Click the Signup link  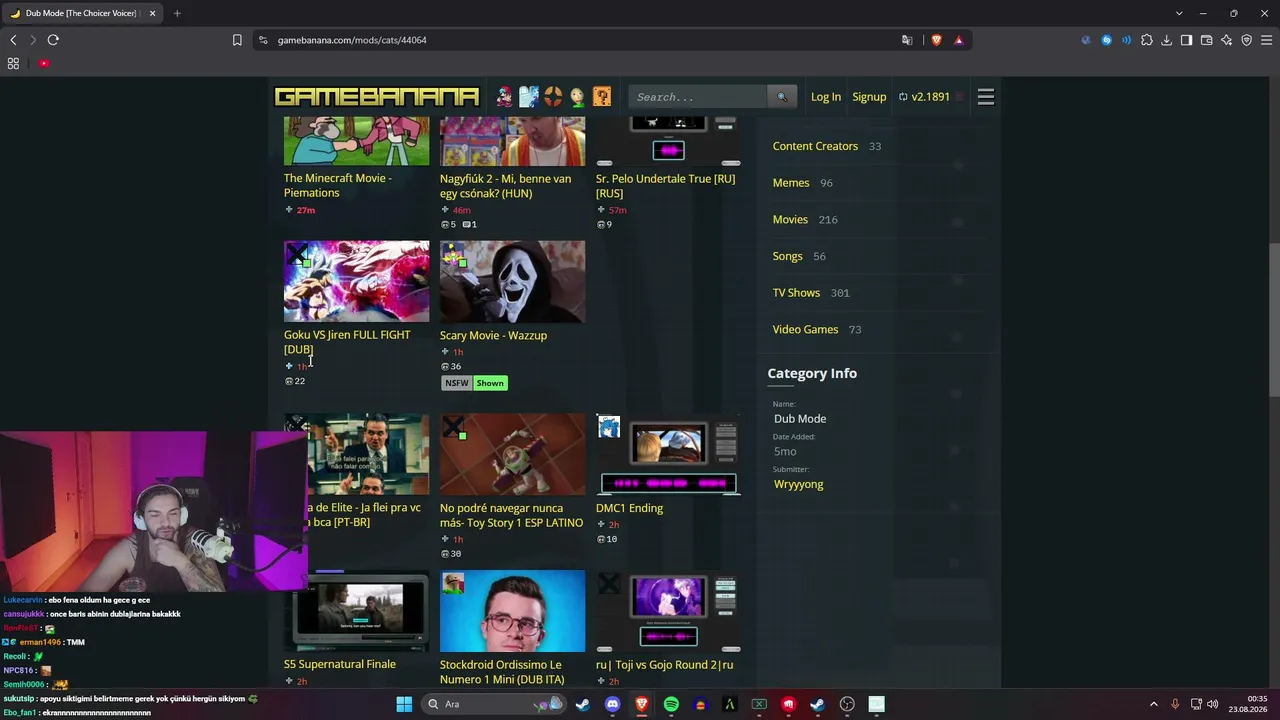(869, 97)
